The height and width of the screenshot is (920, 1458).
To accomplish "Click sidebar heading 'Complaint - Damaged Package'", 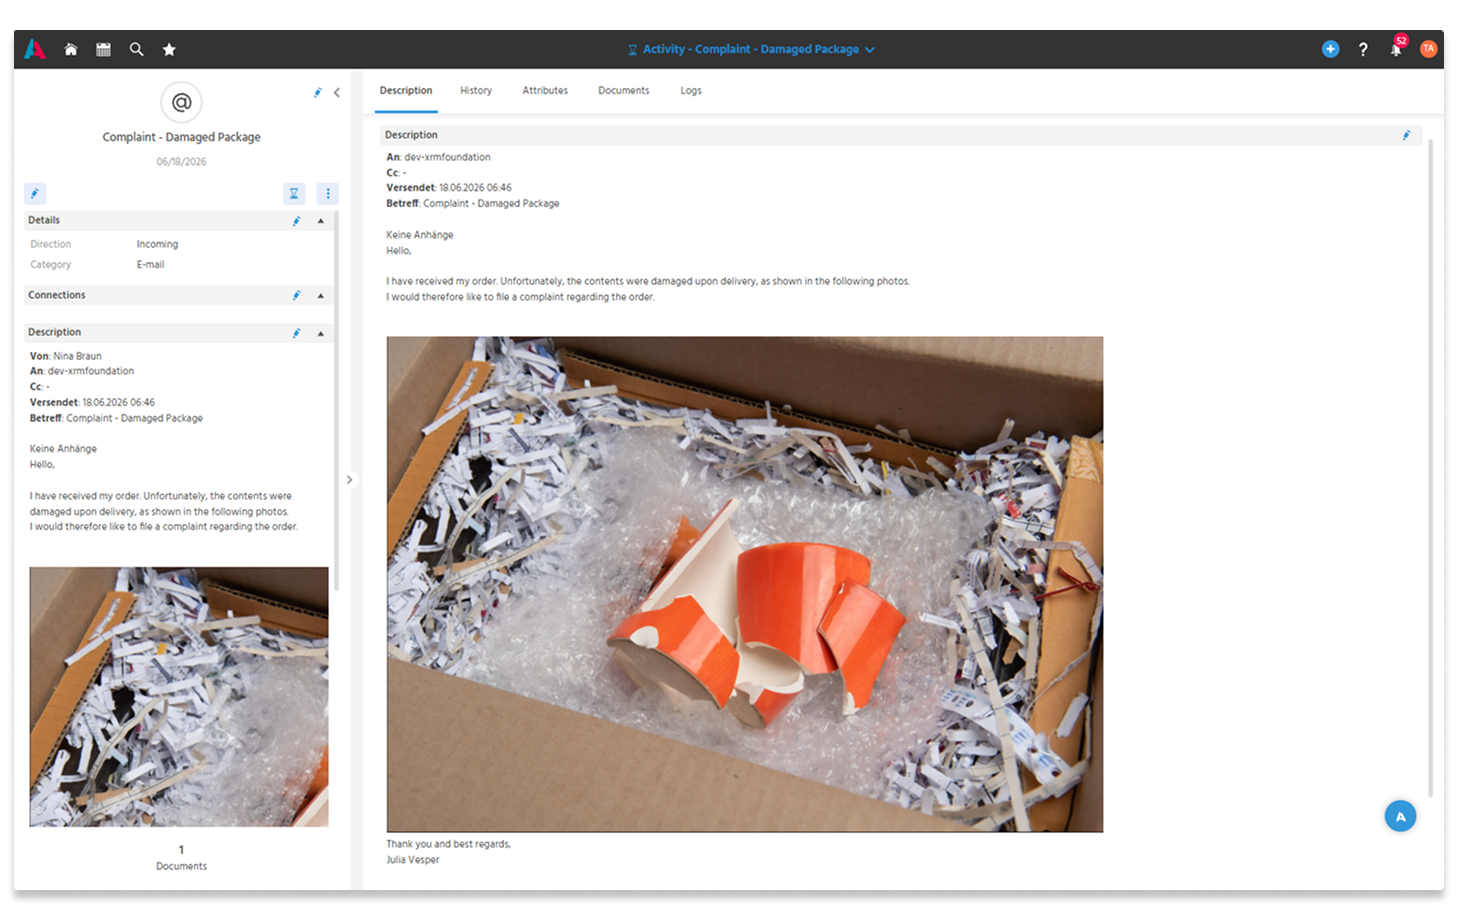I will click(x=181, y=137).
